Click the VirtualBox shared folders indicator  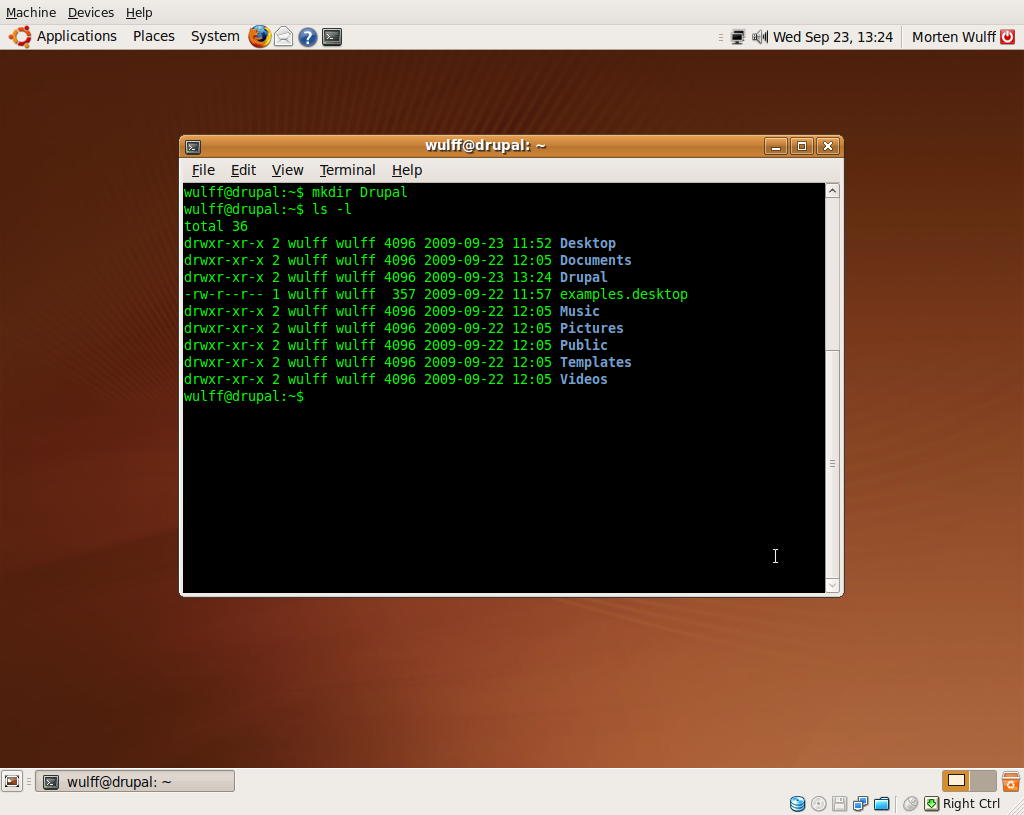pyautogui.click(x=882, y=804)
